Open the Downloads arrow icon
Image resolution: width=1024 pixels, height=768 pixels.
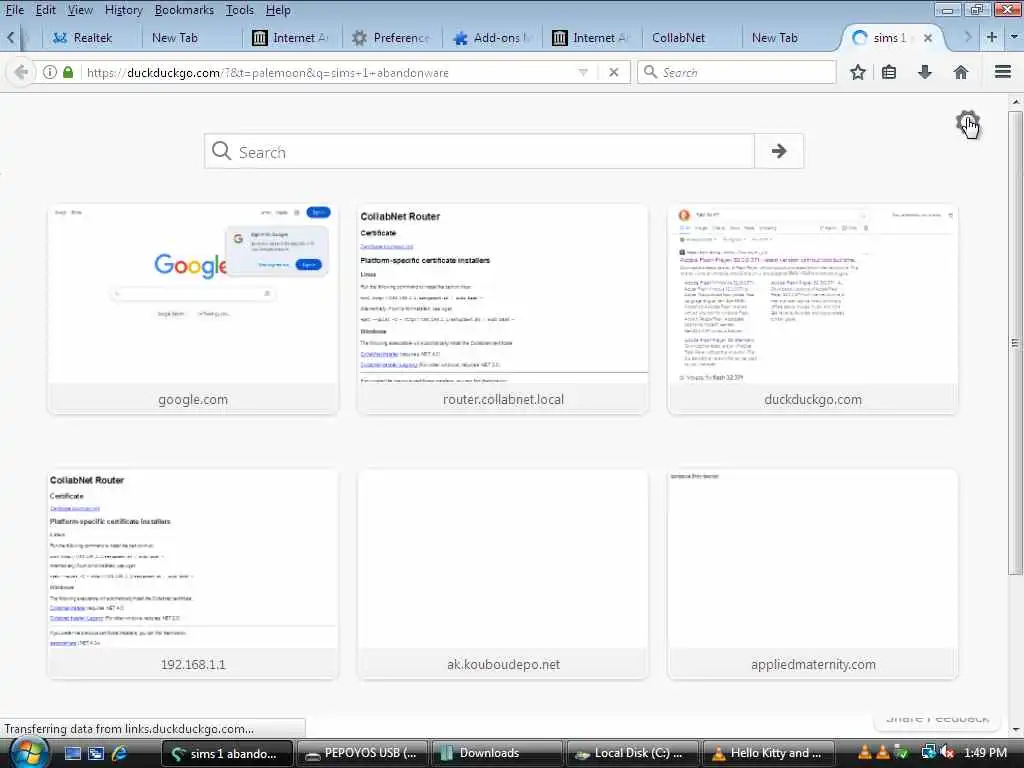924,72
